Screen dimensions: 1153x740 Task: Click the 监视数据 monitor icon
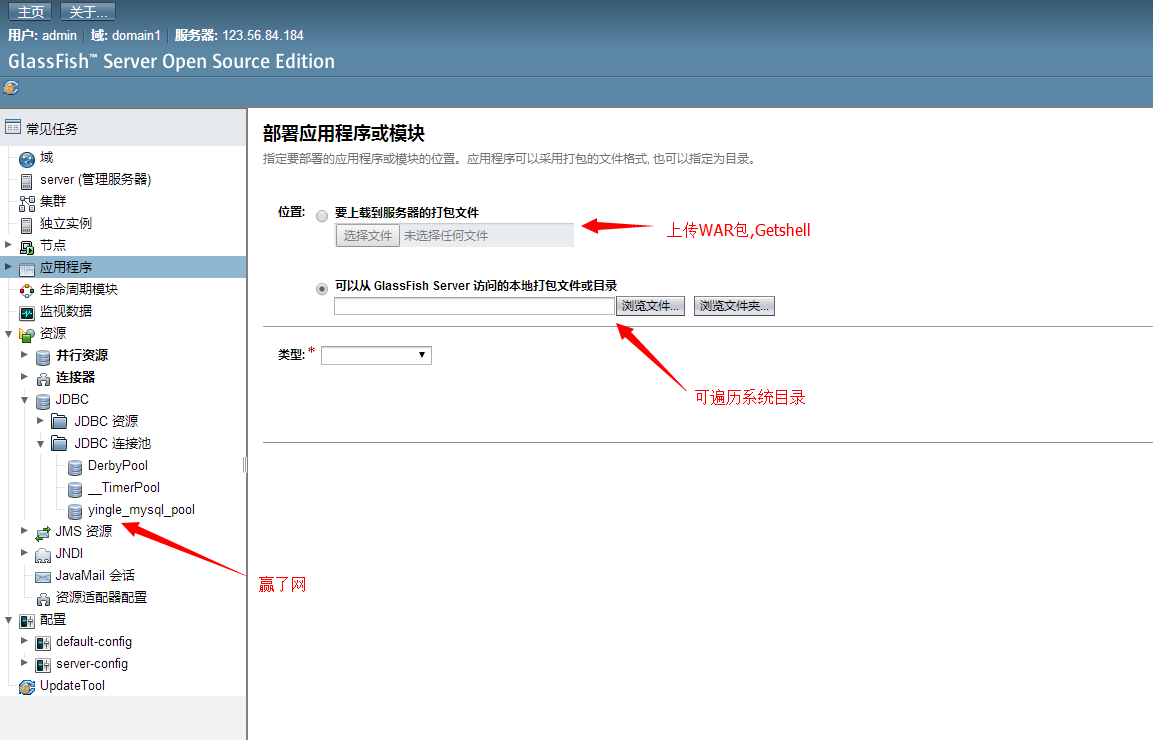(x=27, y=313)
